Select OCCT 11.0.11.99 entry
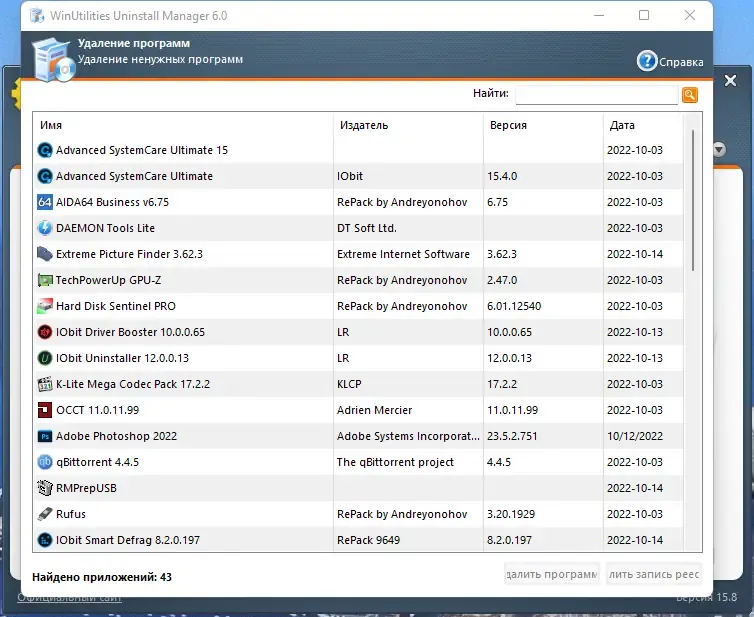 coord(98,410)
